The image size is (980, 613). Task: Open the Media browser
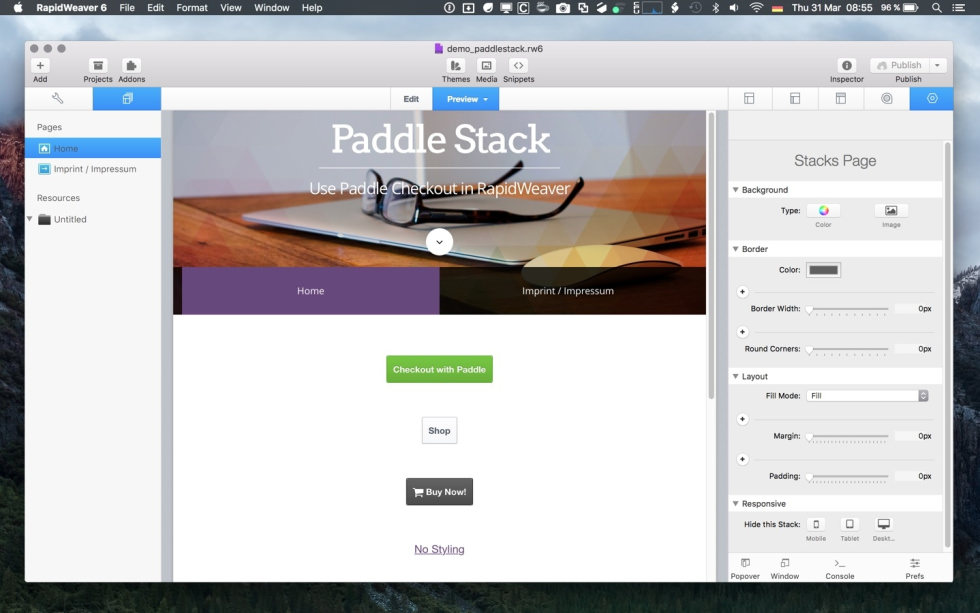click(486, 66)
